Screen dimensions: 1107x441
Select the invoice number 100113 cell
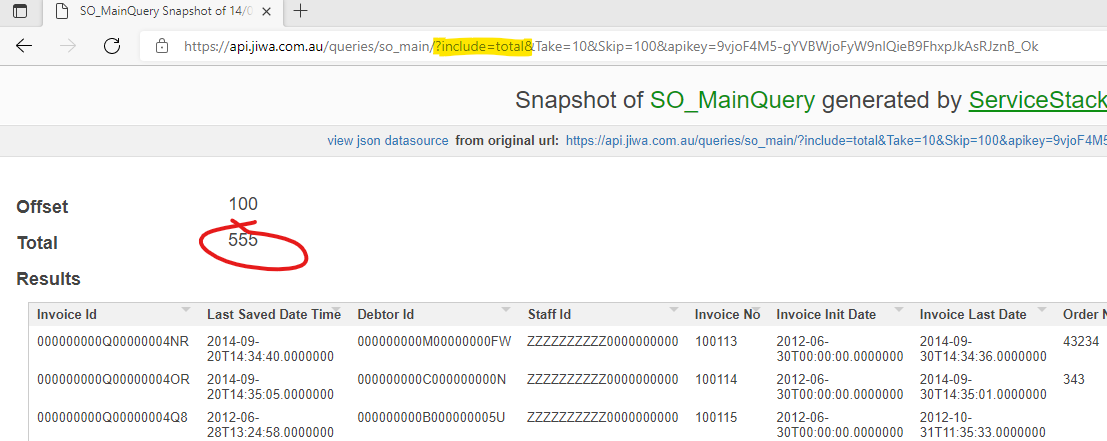tap(716, 341)
